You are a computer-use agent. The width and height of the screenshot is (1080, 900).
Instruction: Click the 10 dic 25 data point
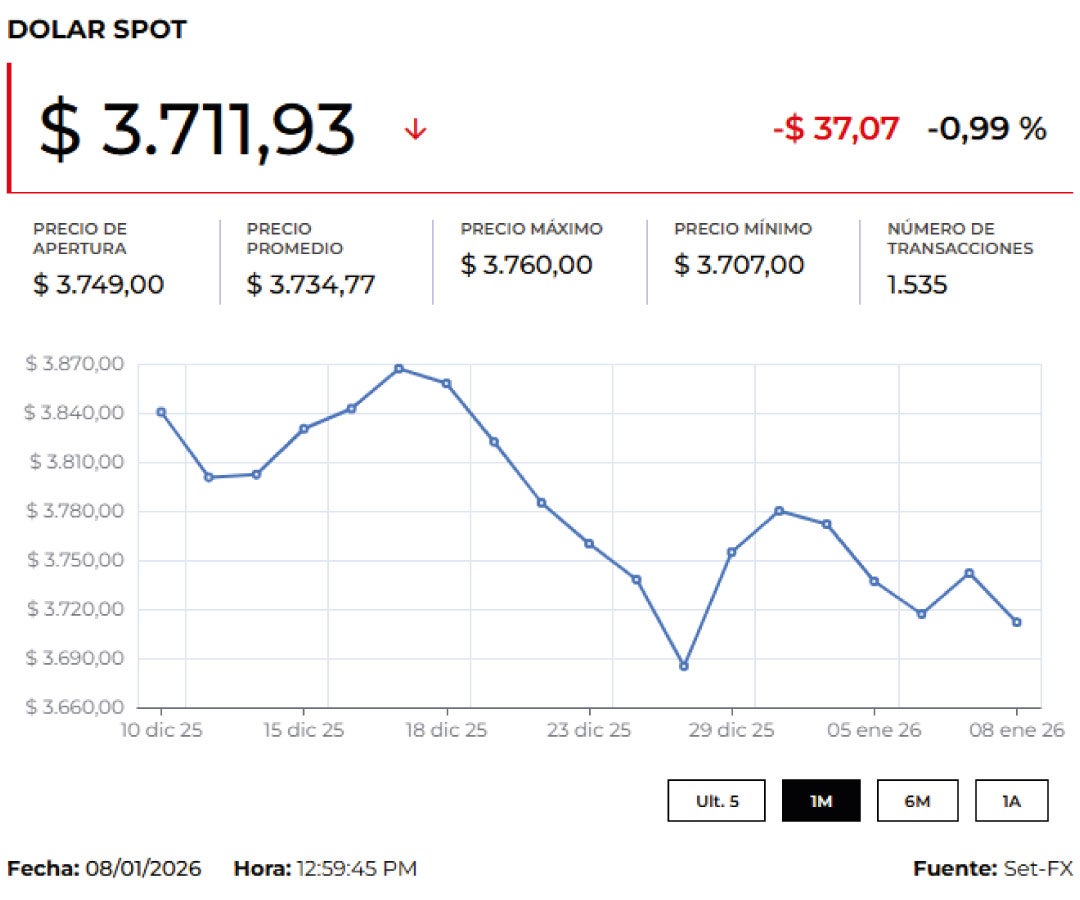pos(161,412)
